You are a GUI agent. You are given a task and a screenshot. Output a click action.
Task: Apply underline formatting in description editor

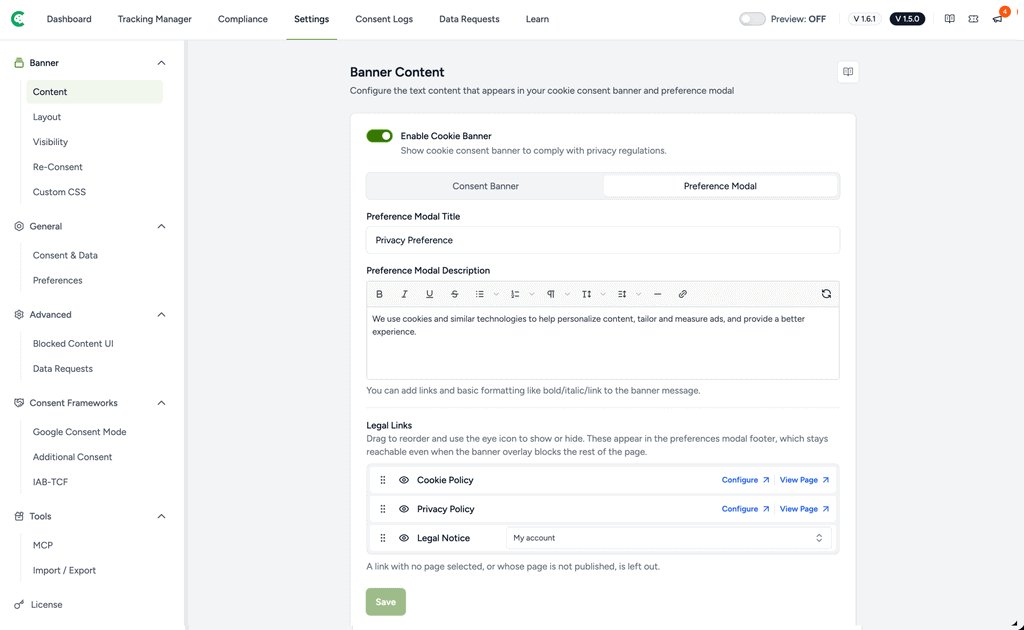[x=429, y=294]
